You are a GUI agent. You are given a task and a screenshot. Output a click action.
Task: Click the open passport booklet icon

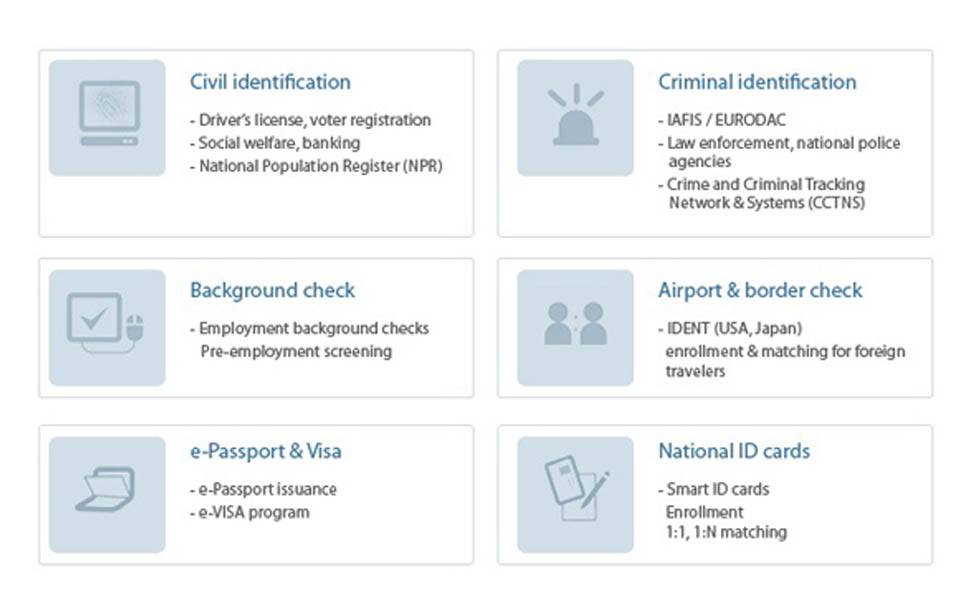(x=107, y=495)
